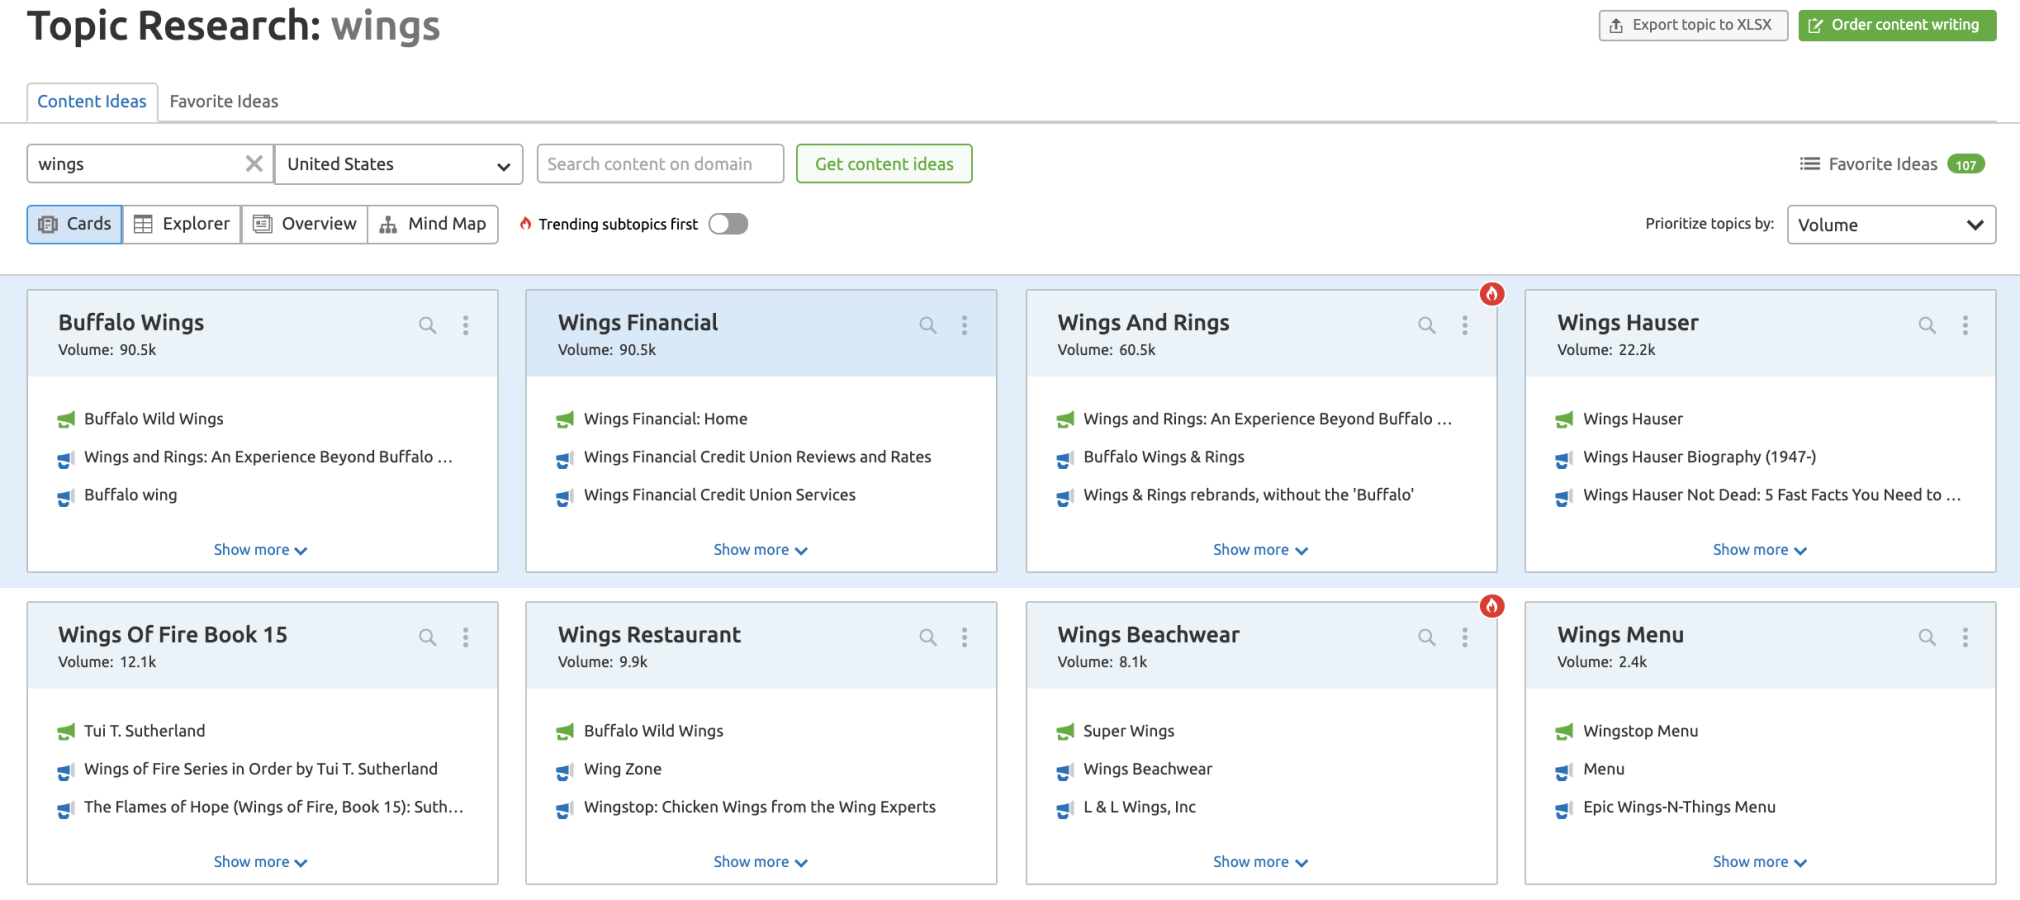Switch to Favorite Ideas tab
Viewport: 2020px width, 900px height.
(x=224, y=101)
